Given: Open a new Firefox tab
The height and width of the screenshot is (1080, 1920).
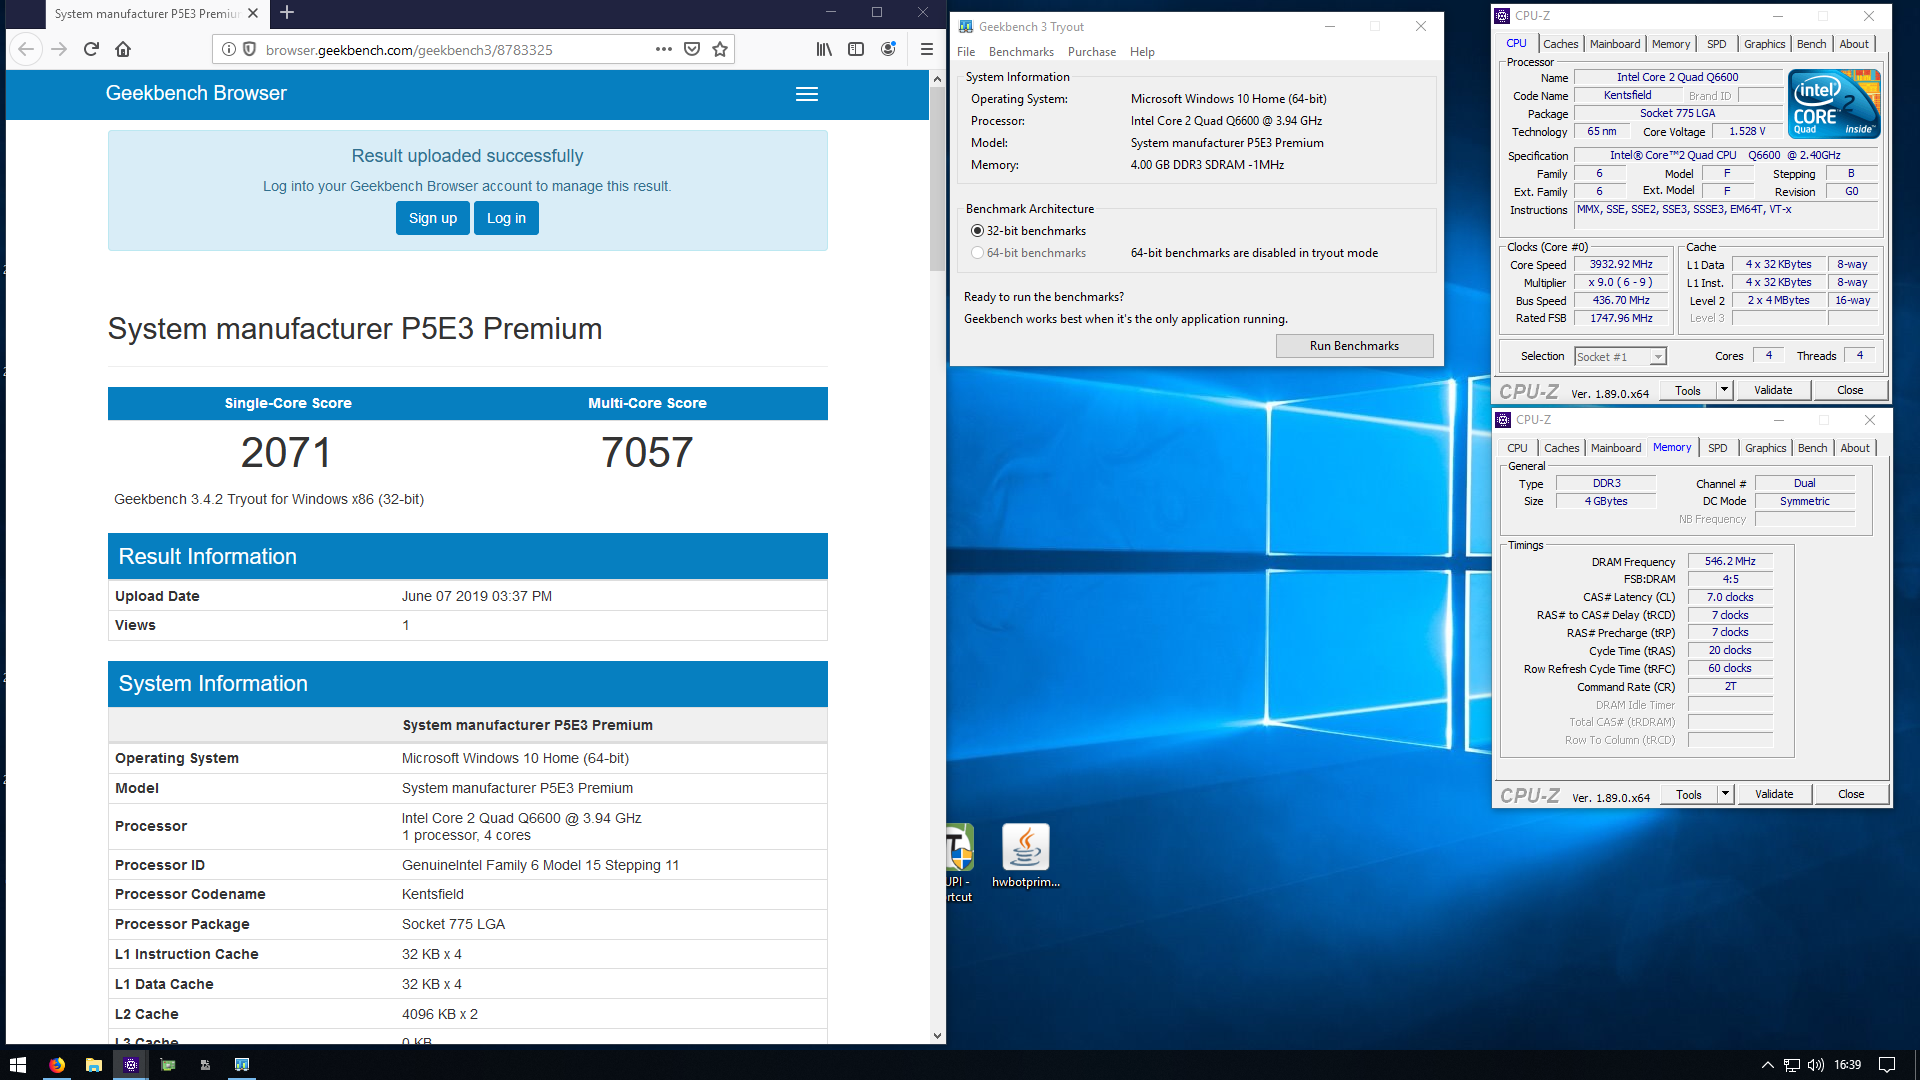Looking at the screenshot, I should click(x=287, y=13).
